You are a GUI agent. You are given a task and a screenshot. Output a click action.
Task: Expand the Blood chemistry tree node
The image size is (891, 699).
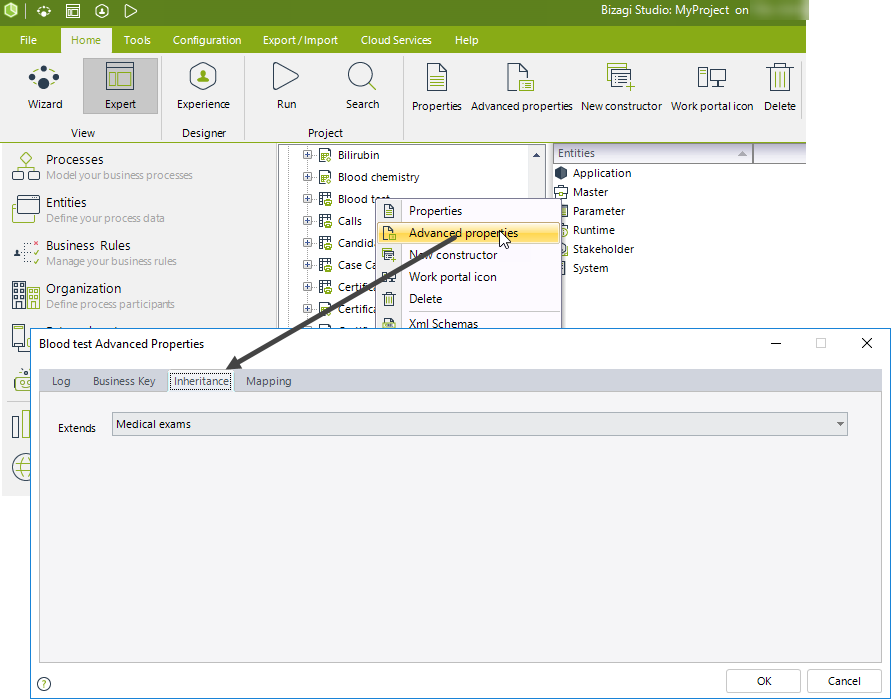[x=307, y=177]
